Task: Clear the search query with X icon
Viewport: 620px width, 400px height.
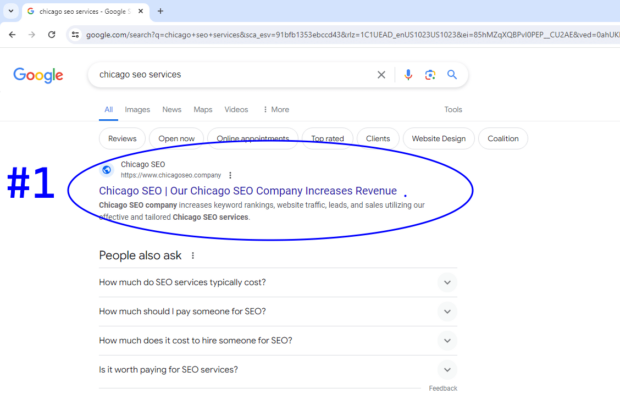Action: 381,75
